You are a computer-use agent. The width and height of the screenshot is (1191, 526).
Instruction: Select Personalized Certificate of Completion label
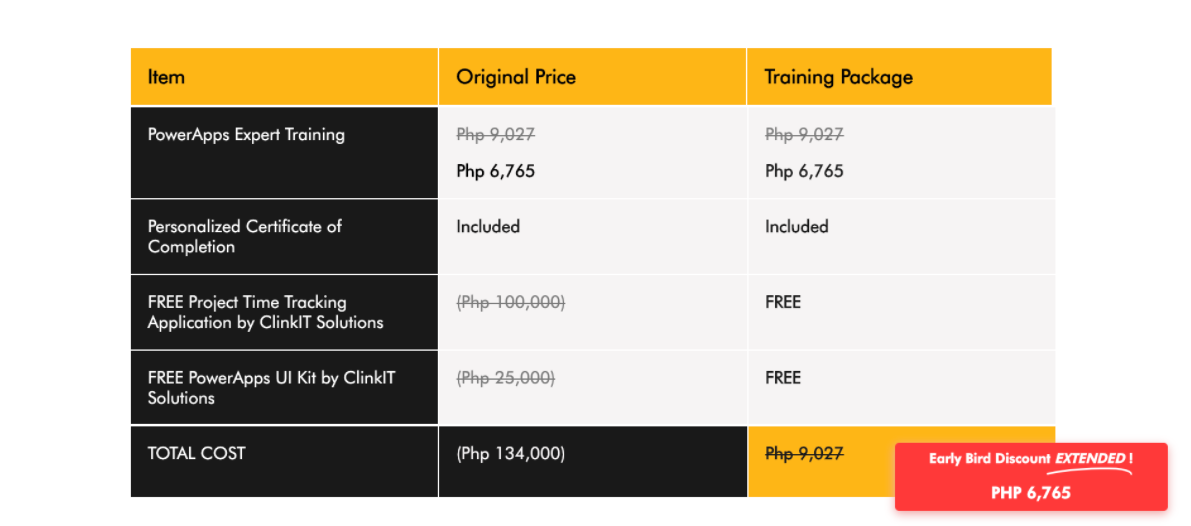click(x=245, y=237)
